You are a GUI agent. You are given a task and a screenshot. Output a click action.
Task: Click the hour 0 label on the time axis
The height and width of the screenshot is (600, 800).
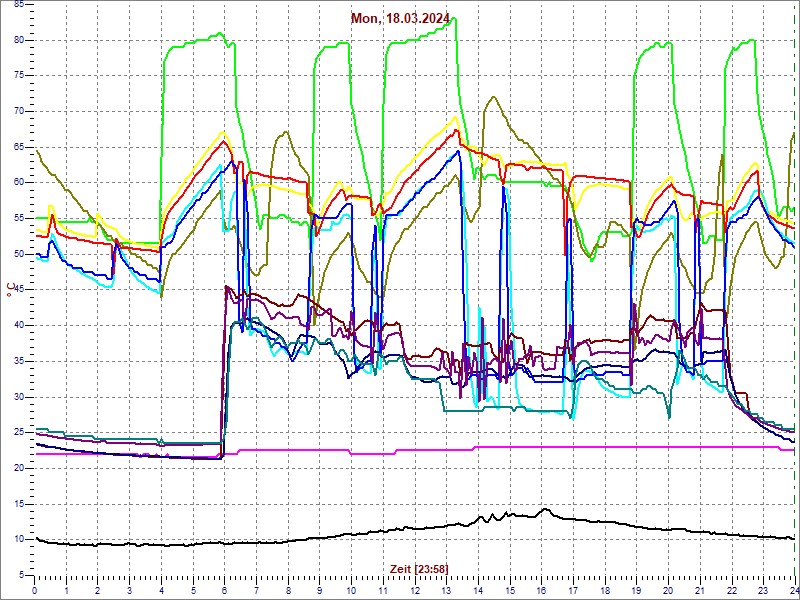pyautogui.click(x=35, y=591)
